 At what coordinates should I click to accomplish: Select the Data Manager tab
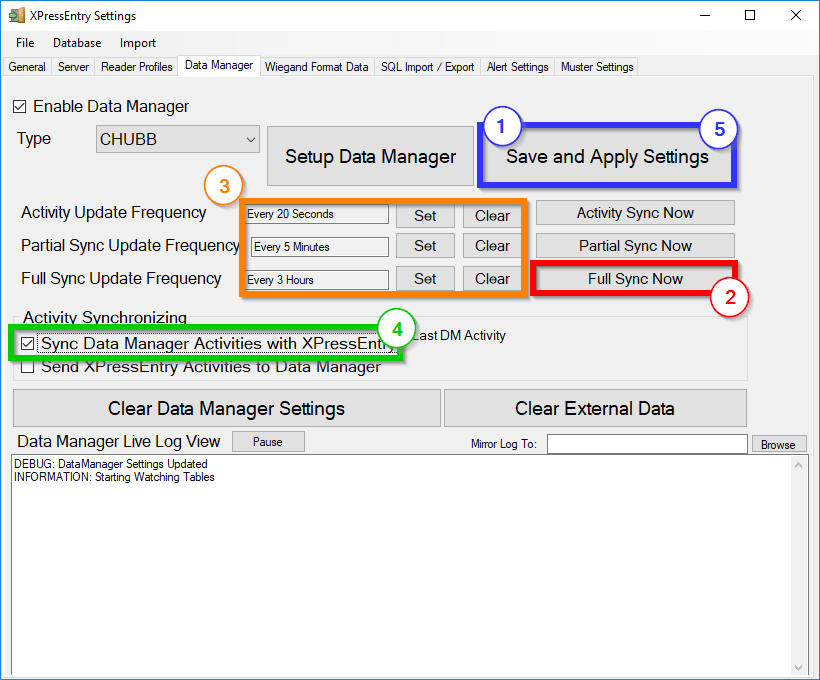[x=219, y=65]
